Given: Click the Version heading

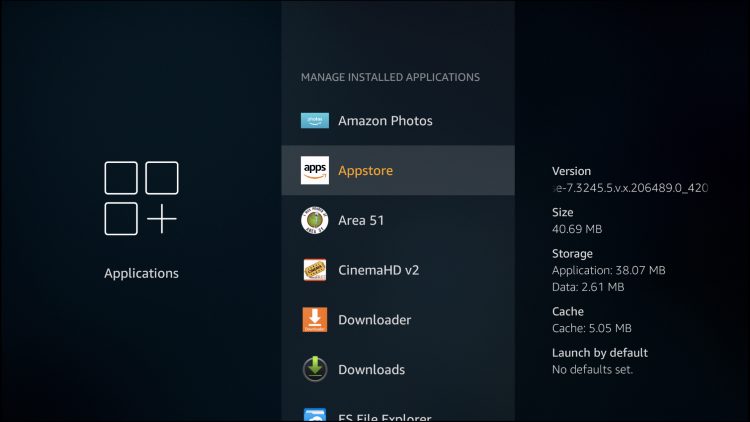Looking at the screenshot, I should point(571,171).
